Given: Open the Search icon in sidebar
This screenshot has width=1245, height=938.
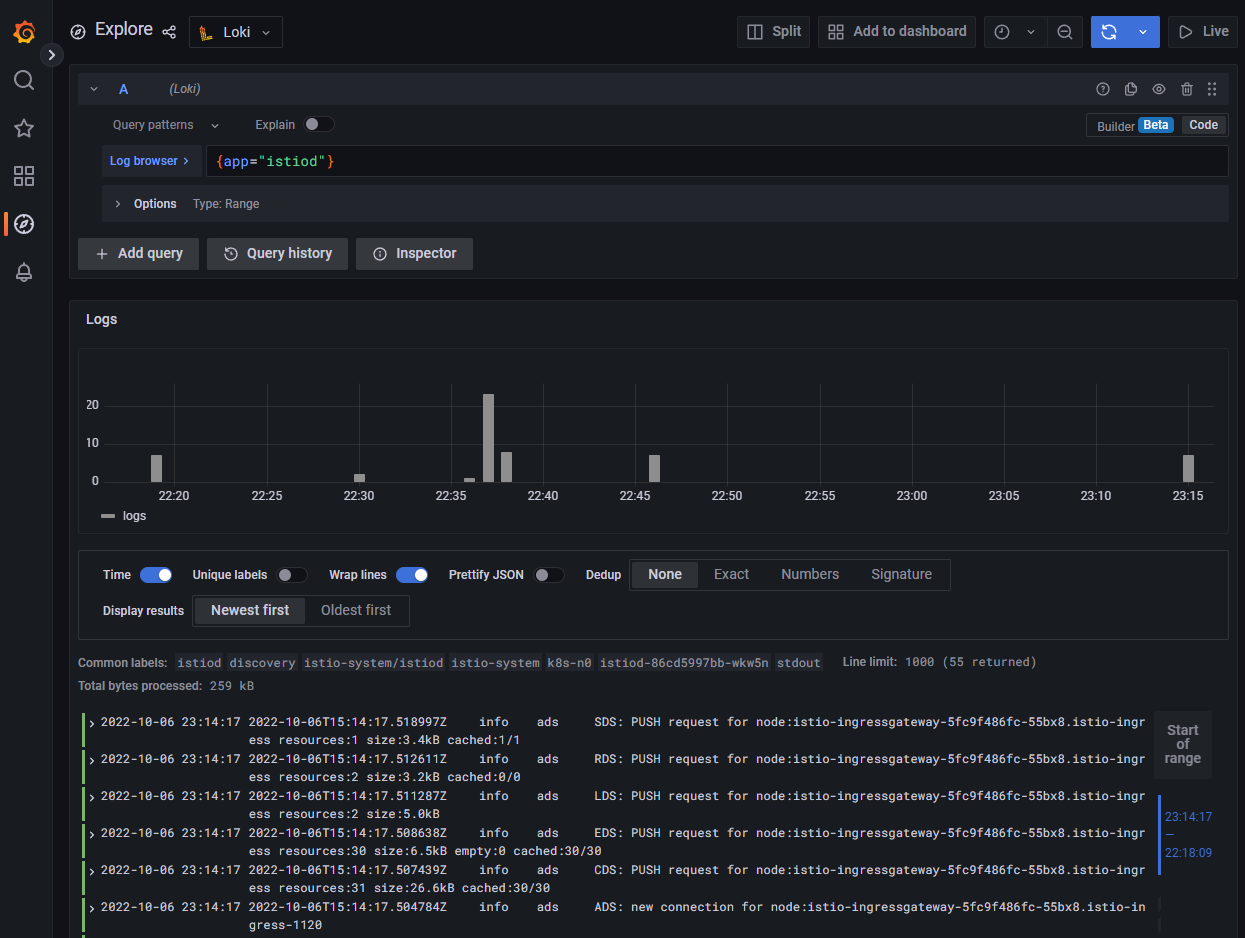Looking at the screenshot, I should 24,80.
